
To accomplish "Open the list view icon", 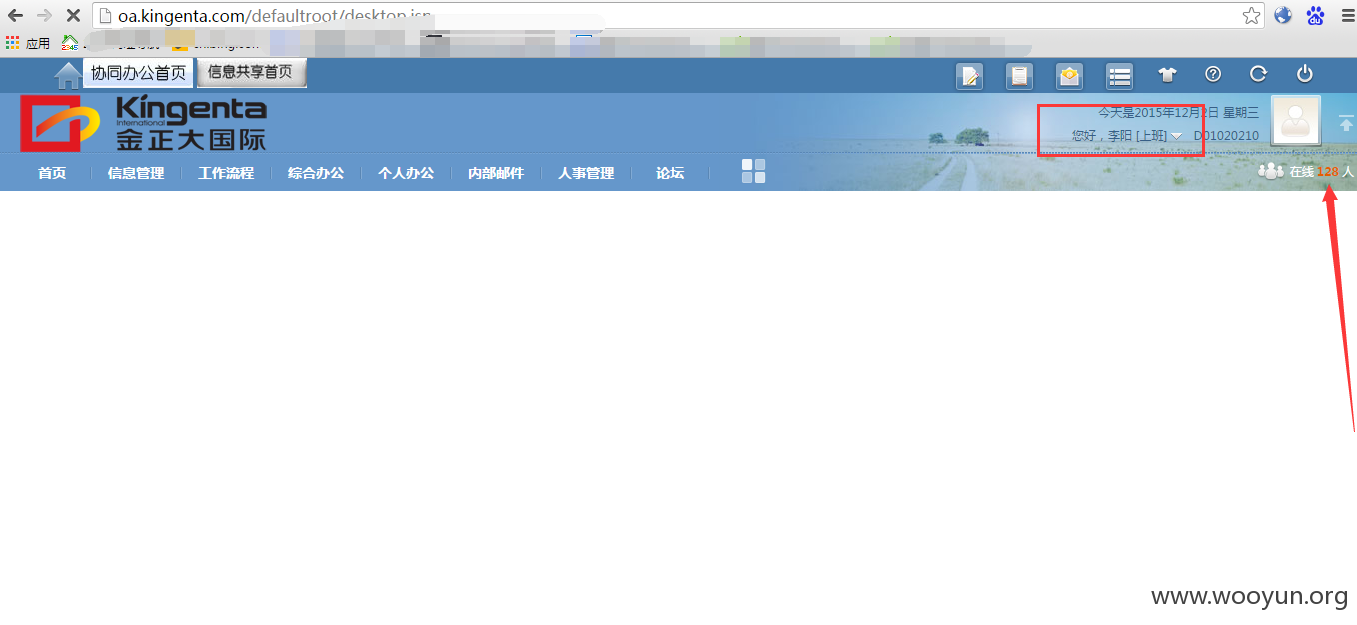I will [1119, 76].
